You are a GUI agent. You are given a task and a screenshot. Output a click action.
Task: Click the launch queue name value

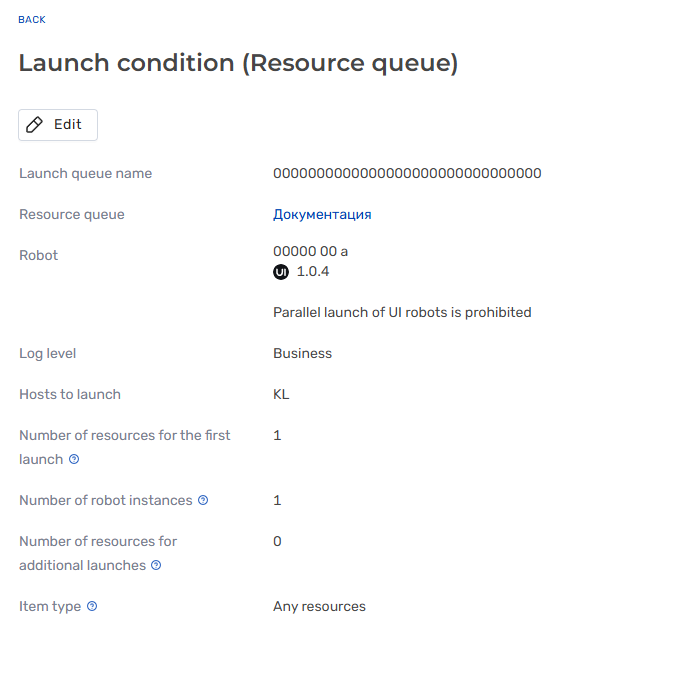pyautogui.click(x=407, y=173)
